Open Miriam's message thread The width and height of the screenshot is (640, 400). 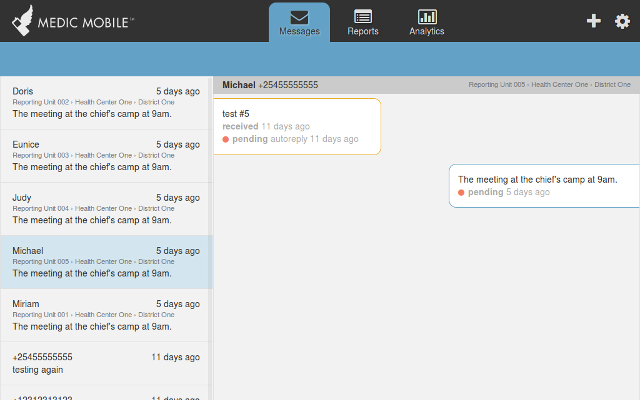point(106,315)
